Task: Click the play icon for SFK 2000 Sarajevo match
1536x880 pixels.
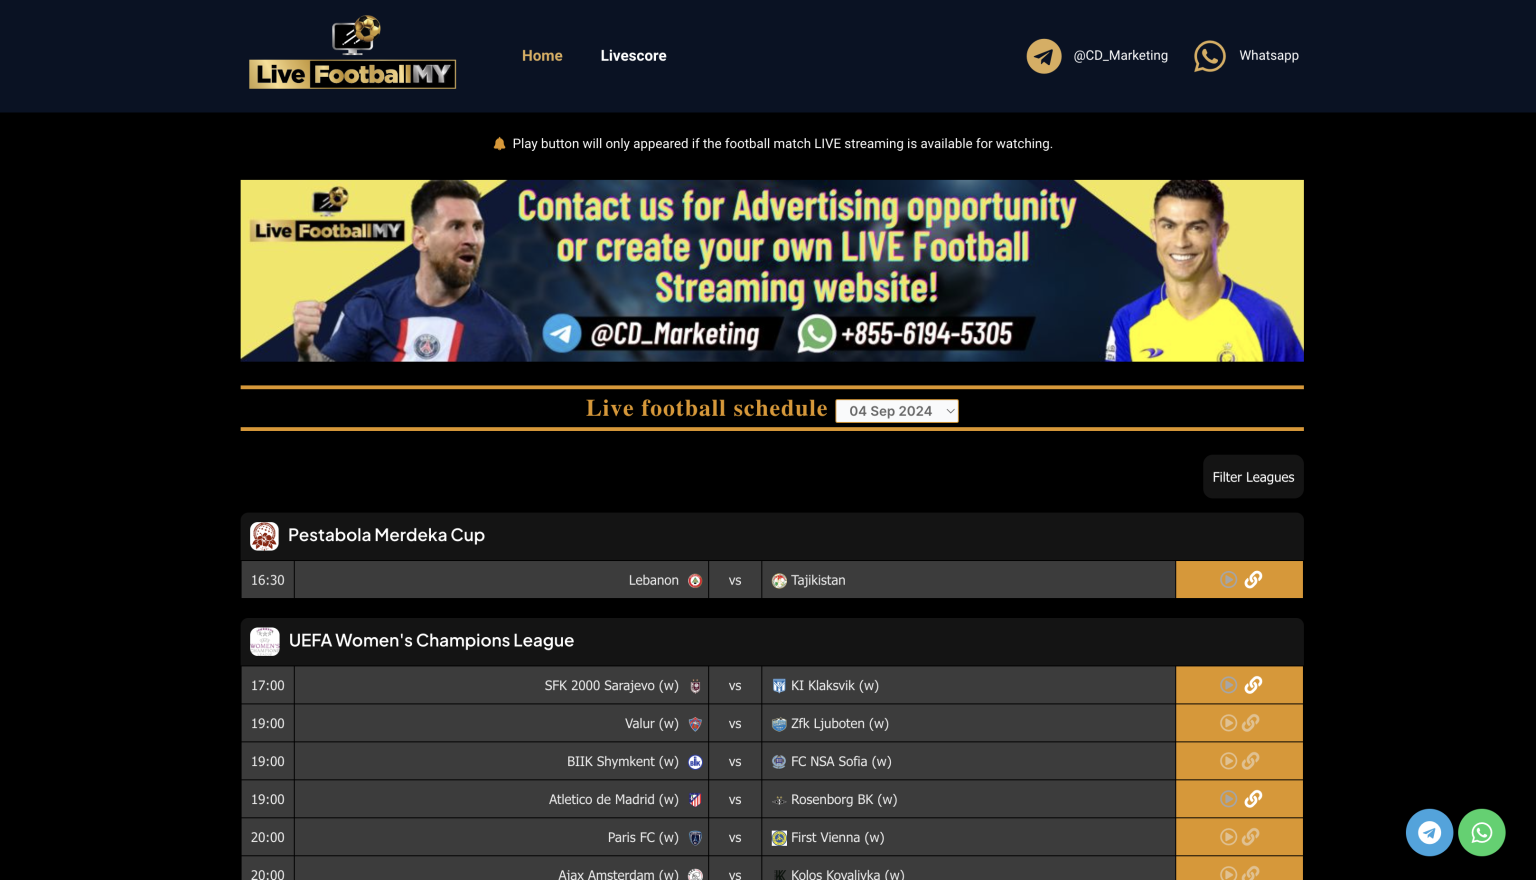Action: pyautogui.click(x=1228, y=686)
